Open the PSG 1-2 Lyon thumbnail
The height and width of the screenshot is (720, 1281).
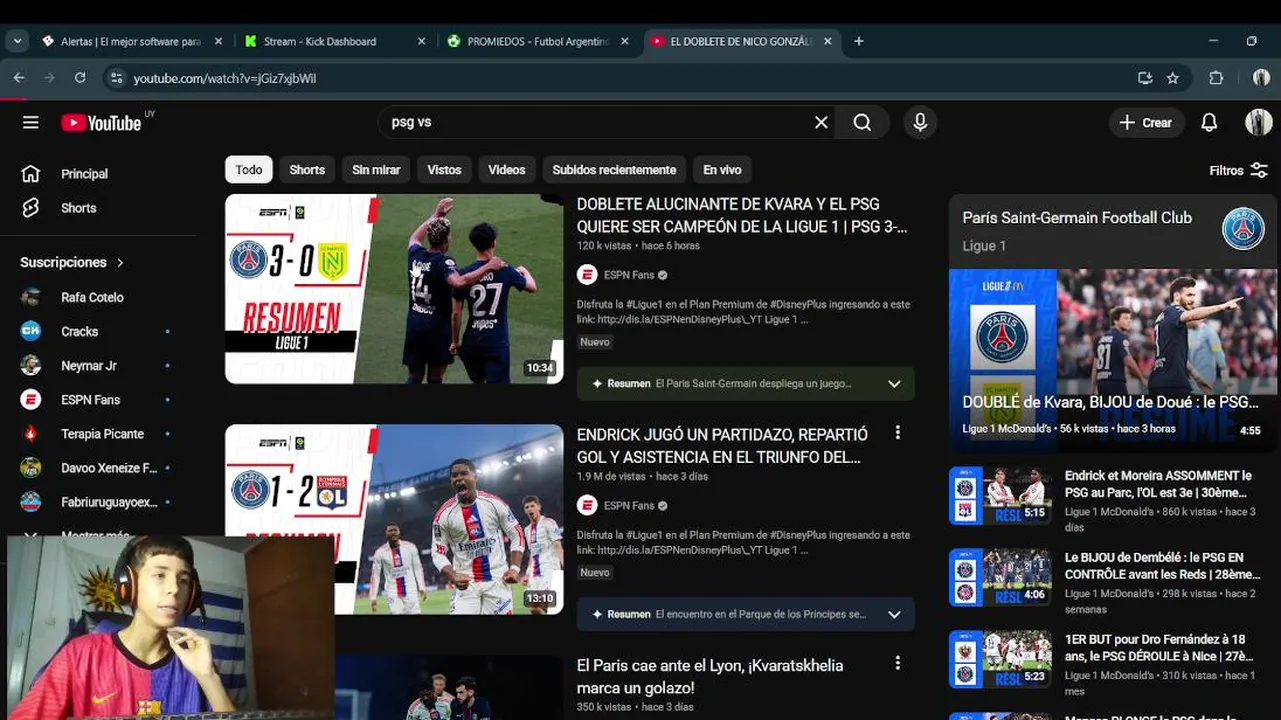394,519
